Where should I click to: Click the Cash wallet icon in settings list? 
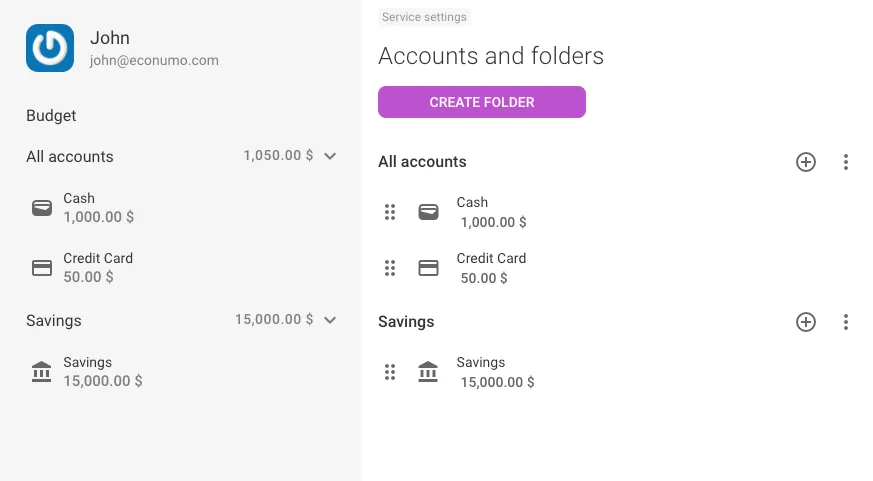pyautogui.click(x=428, y=212)
